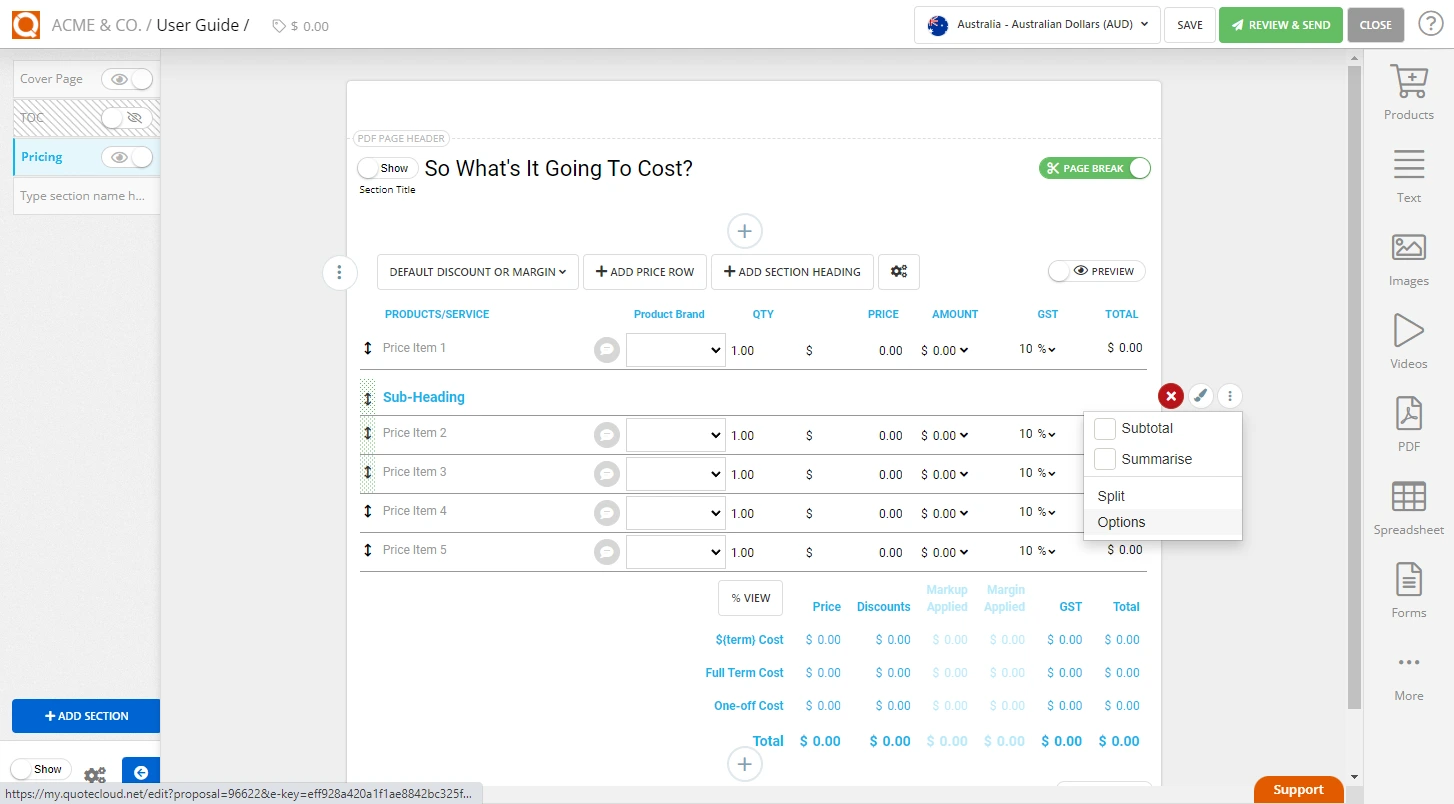Click the comment bubble on Price Item 1
Viewport: 1454px width, 804px height.
point(606,349)
